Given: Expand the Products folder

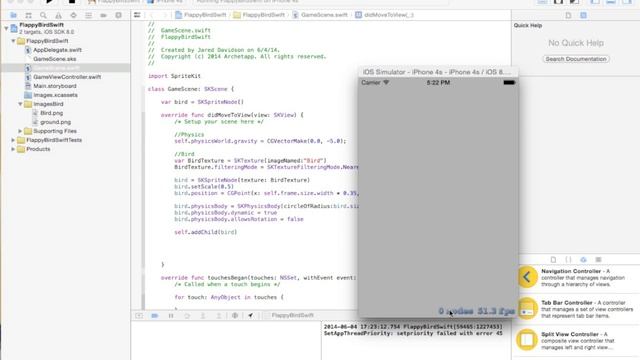Looking at the screenshot, I should click(x=13, y=149).
